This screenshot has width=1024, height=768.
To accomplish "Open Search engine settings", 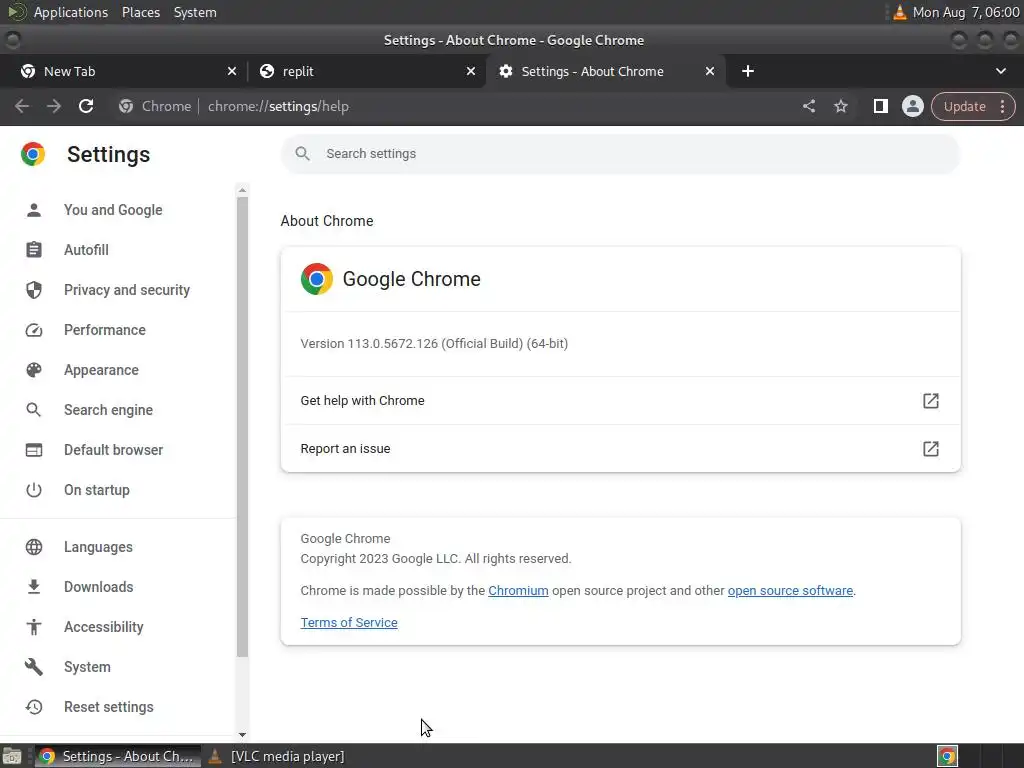I will (x=108, y=409).
